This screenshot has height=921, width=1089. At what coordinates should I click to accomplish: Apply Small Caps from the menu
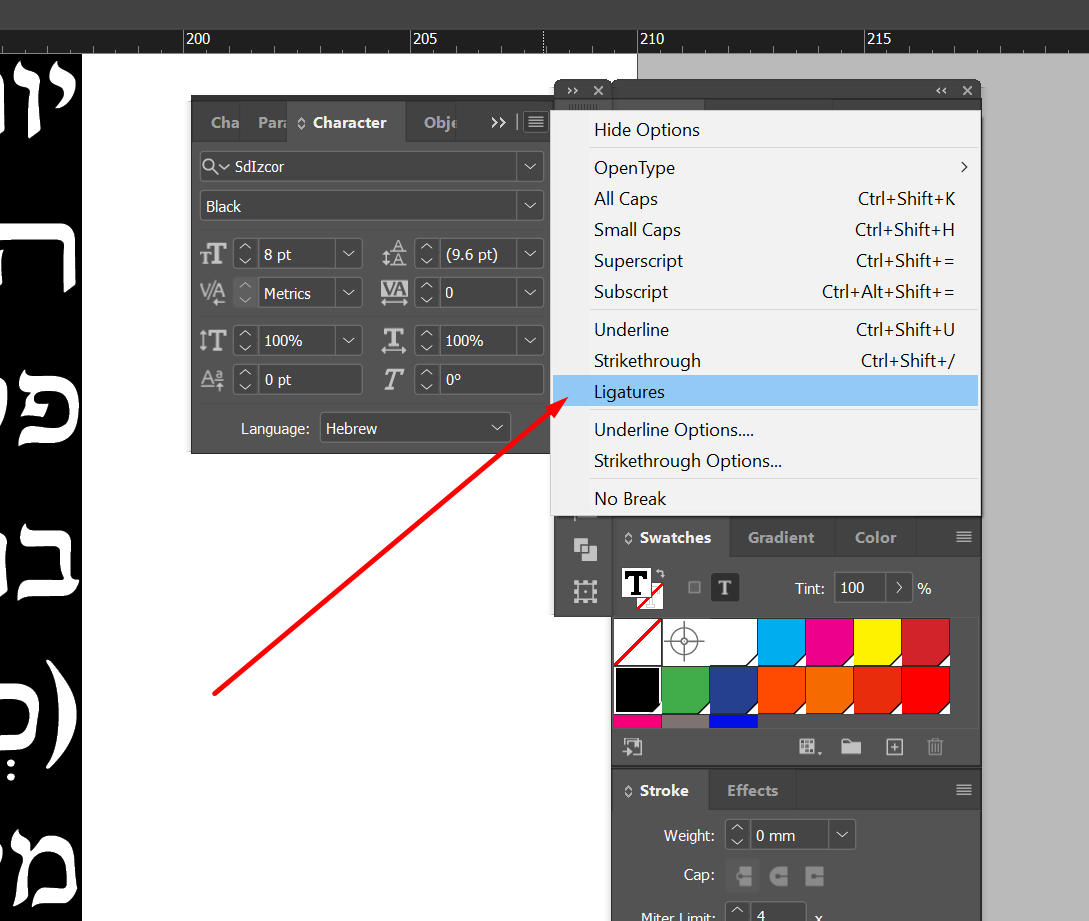click(x=765, y=229)
